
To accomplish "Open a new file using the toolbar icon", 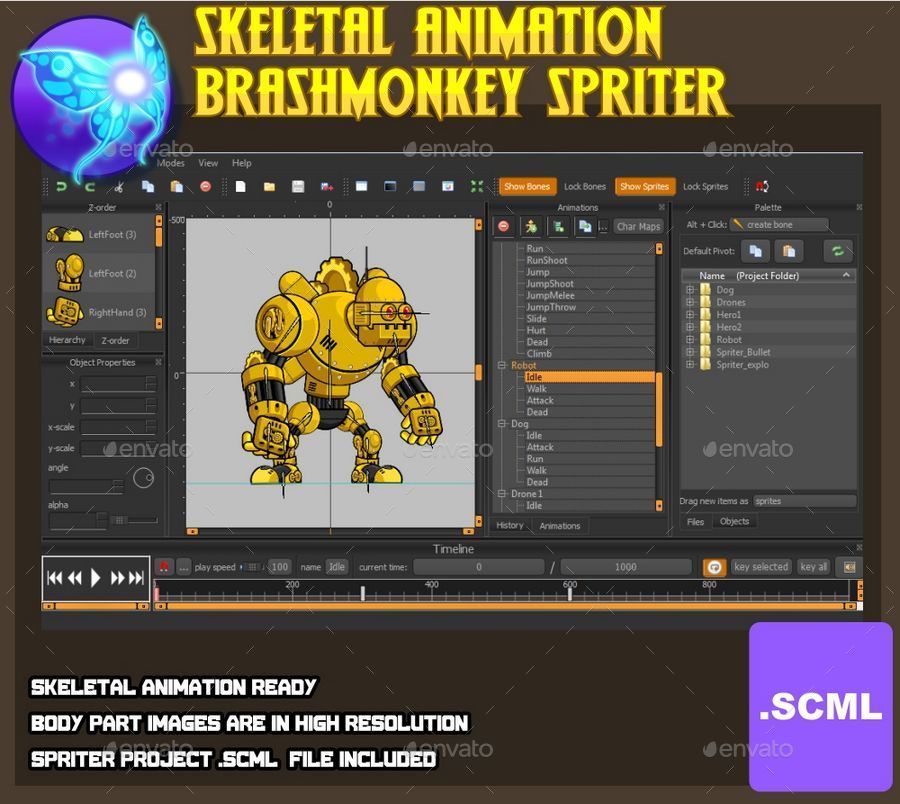I will (240, 186).
